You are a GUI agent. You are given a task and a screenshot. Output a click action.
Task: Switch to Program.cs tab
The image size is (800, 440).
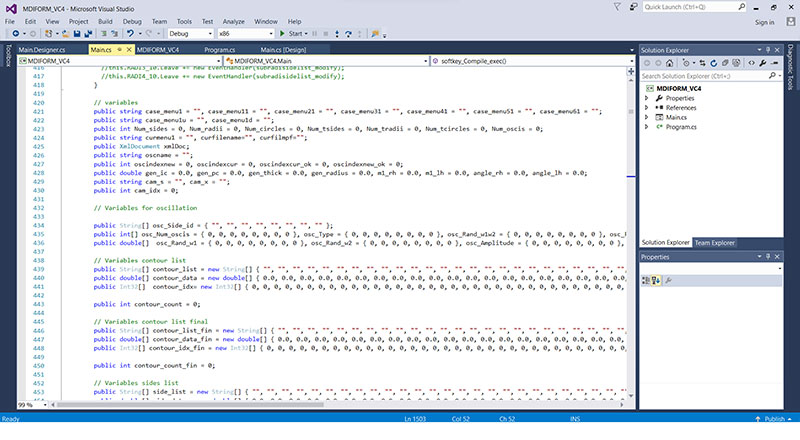219,50
